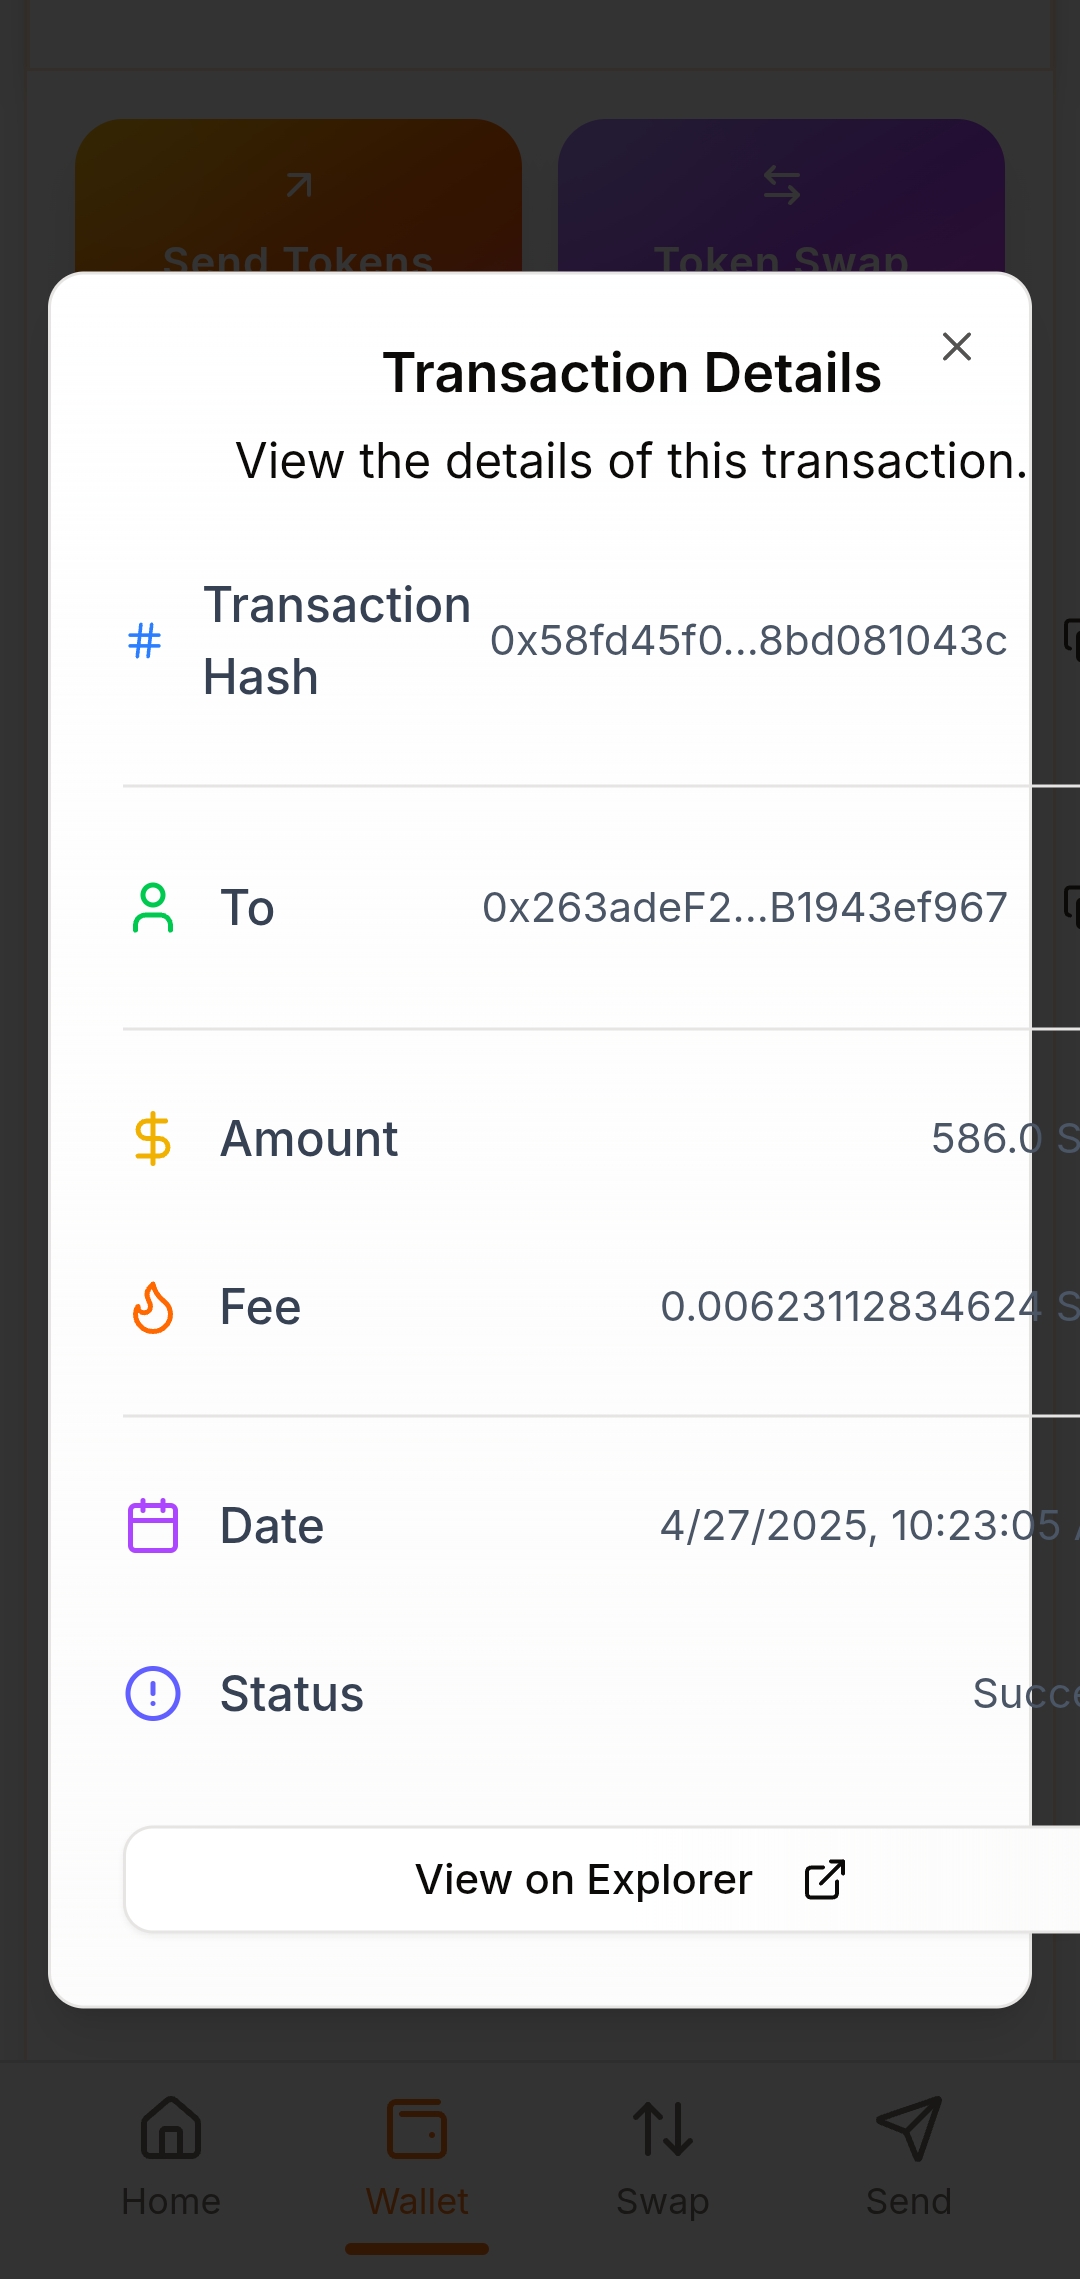Select the transaction hash value text
The width and height of the screenshot is (1080, 2279).
click(748, 641)
